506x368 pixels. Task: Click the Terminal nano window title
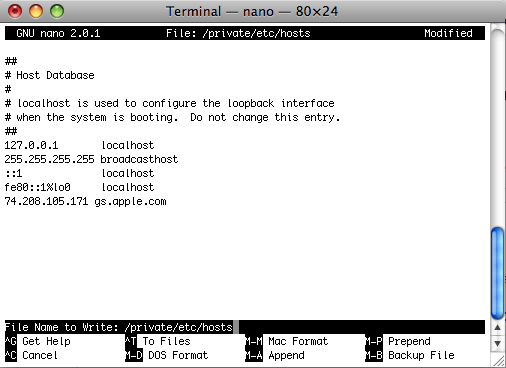(x=252, y=12)
